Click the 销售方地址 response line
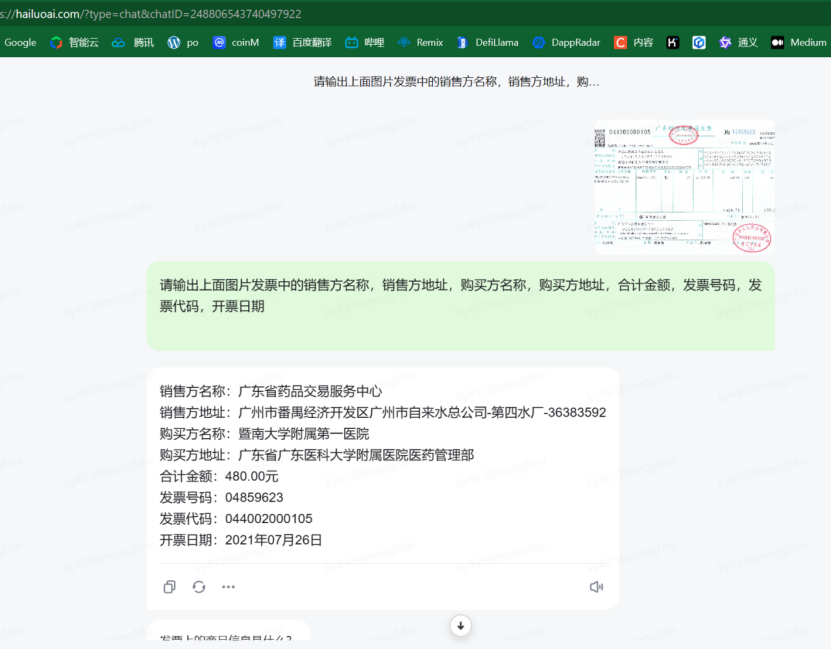 pos(383,412)
